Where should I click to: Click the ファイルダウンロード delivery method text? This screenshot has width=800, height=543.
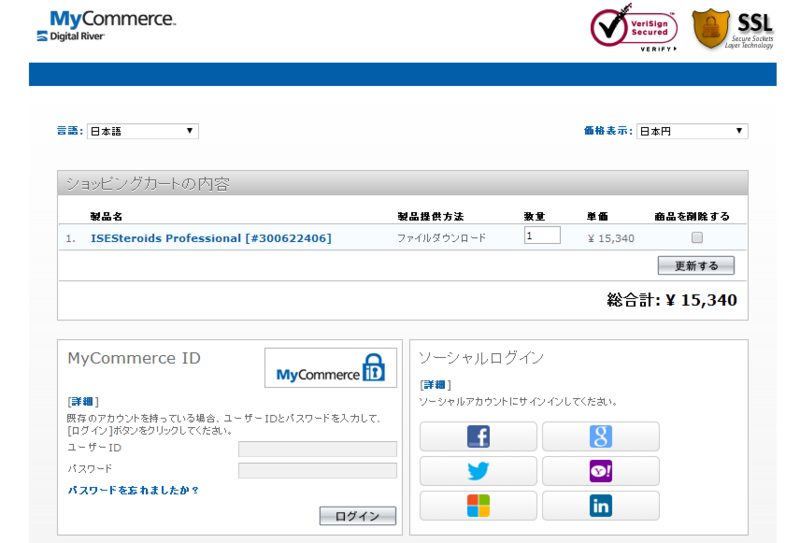click(x=441, y=238)
